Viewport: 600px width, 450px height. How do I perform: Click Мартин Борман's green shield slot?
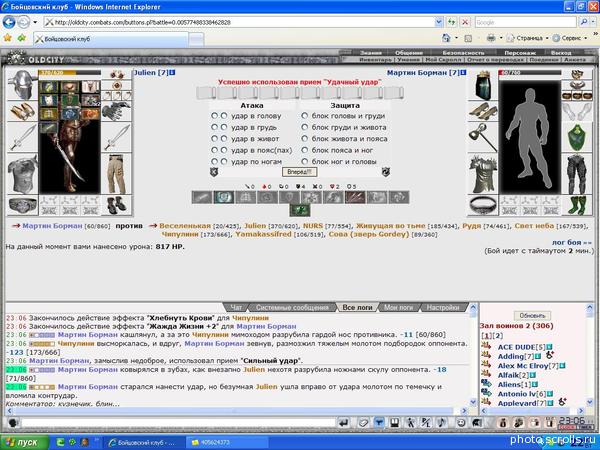click(577, 137)
